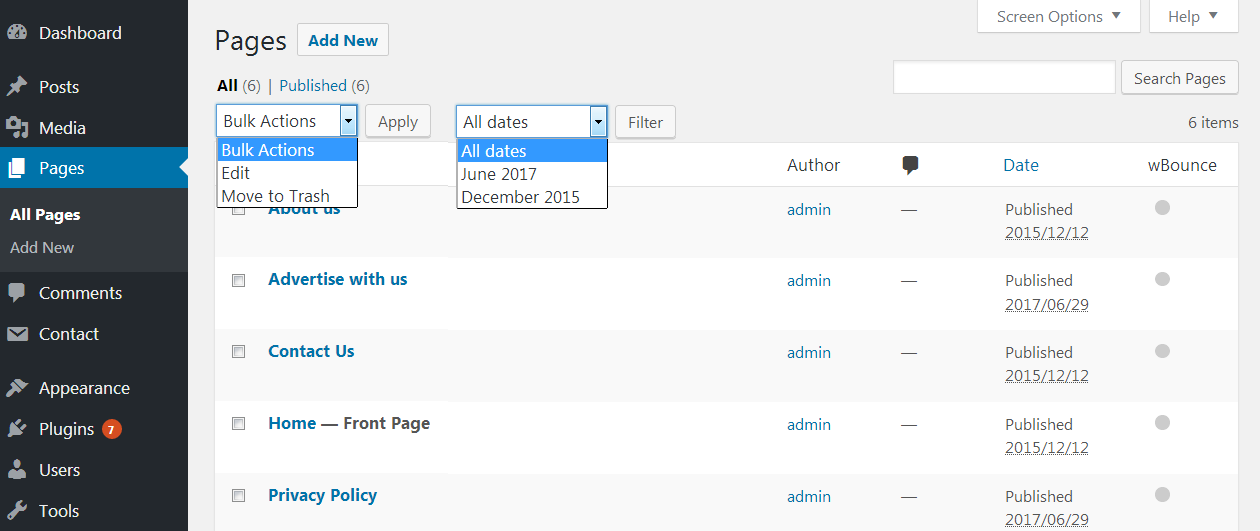The image size is (1260, 531).
Task: Click wBounce status dot for About us
Action: 1162,208
